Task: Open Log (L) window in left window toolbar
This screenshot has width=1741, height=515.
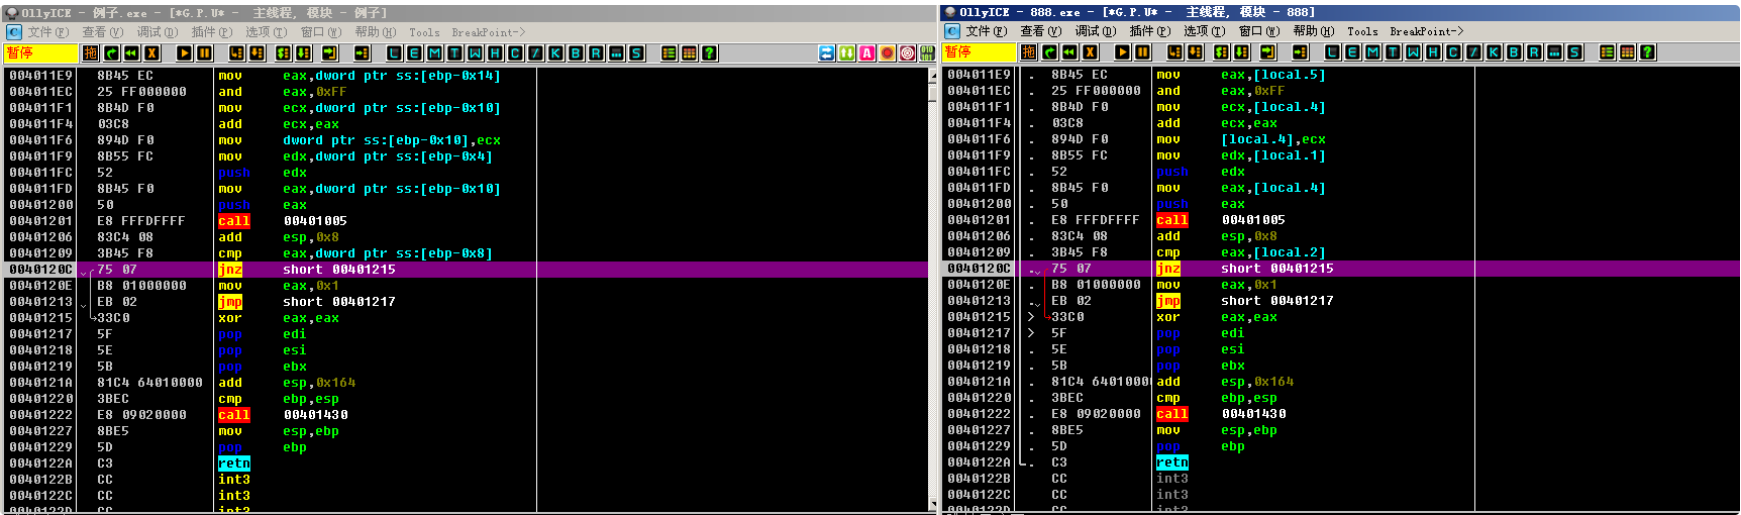Action: click(x=394, y=53)
